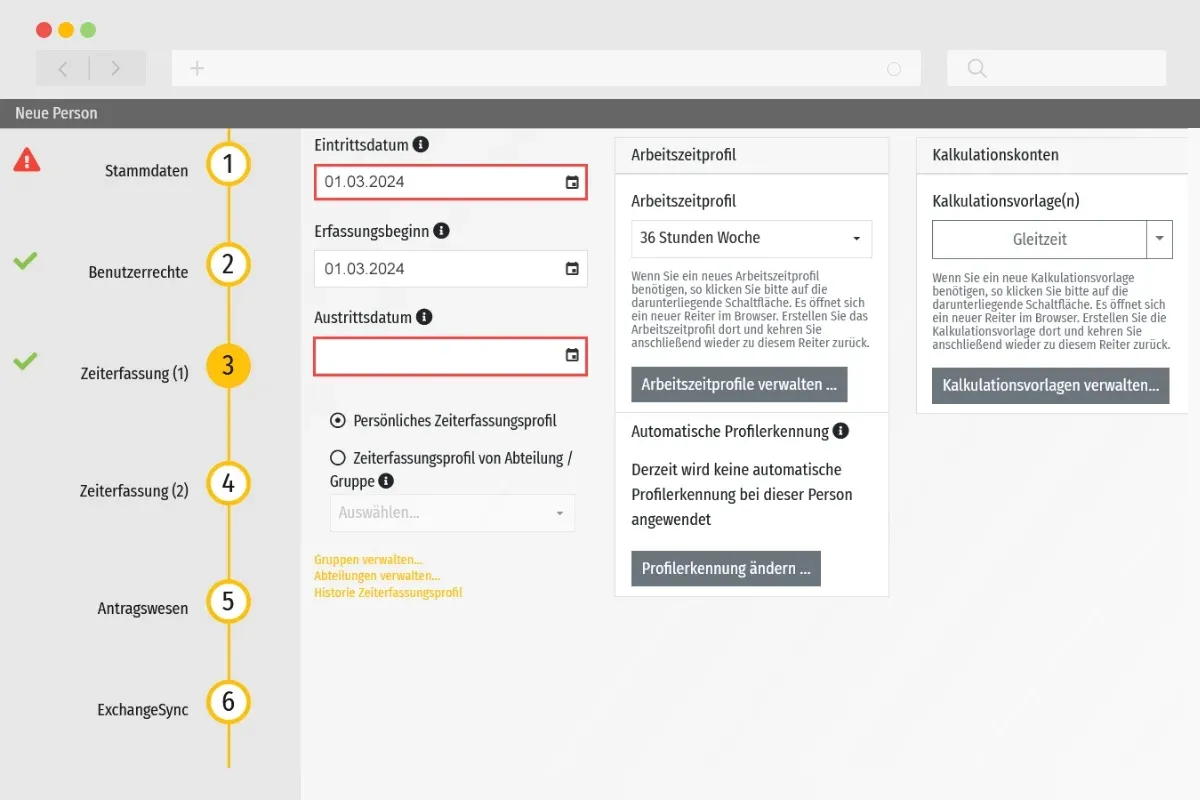The height and width of the screenshot is (800, 1200).
Task: Go to step 2 Benutzerrechte
Action: (228, 265)
